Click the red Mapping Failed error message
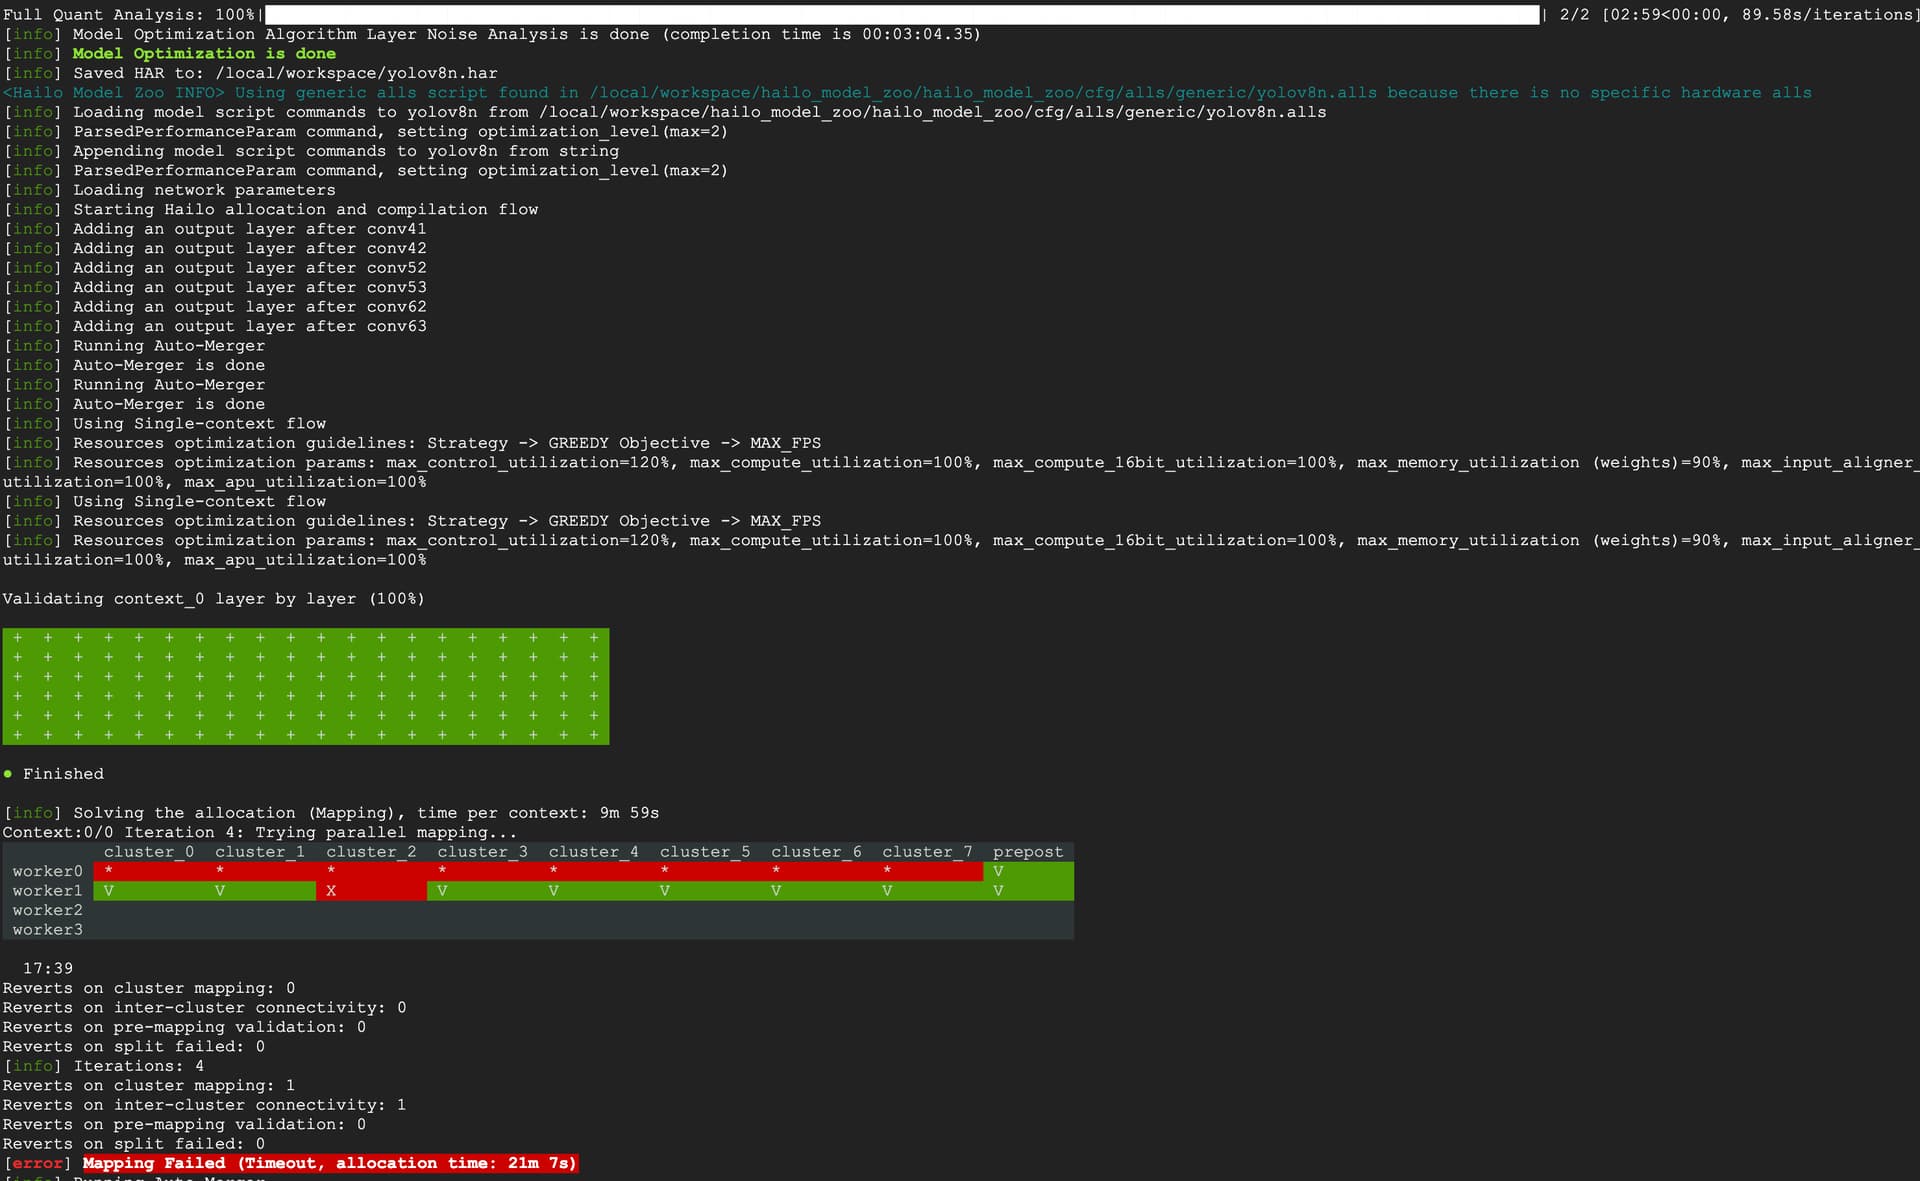 pyautogui.click(x=330, y=1163)
